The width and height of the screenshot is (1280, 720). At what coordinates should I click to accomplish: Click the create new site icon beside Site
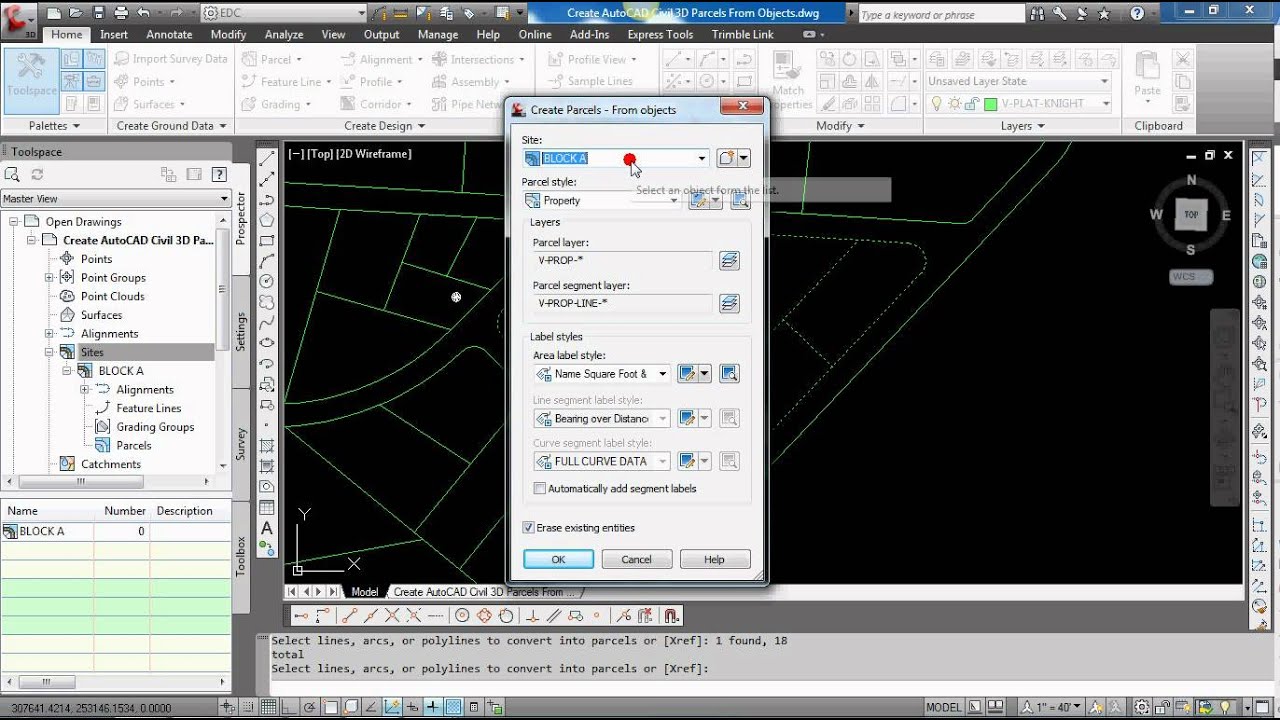click(x=727, y=158)
